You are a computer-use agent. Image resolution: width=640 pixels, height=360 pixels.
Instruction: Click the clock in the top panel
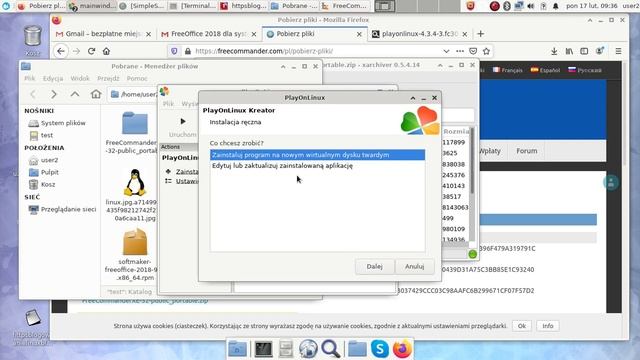pyautogui.click(x=591, y=6)
